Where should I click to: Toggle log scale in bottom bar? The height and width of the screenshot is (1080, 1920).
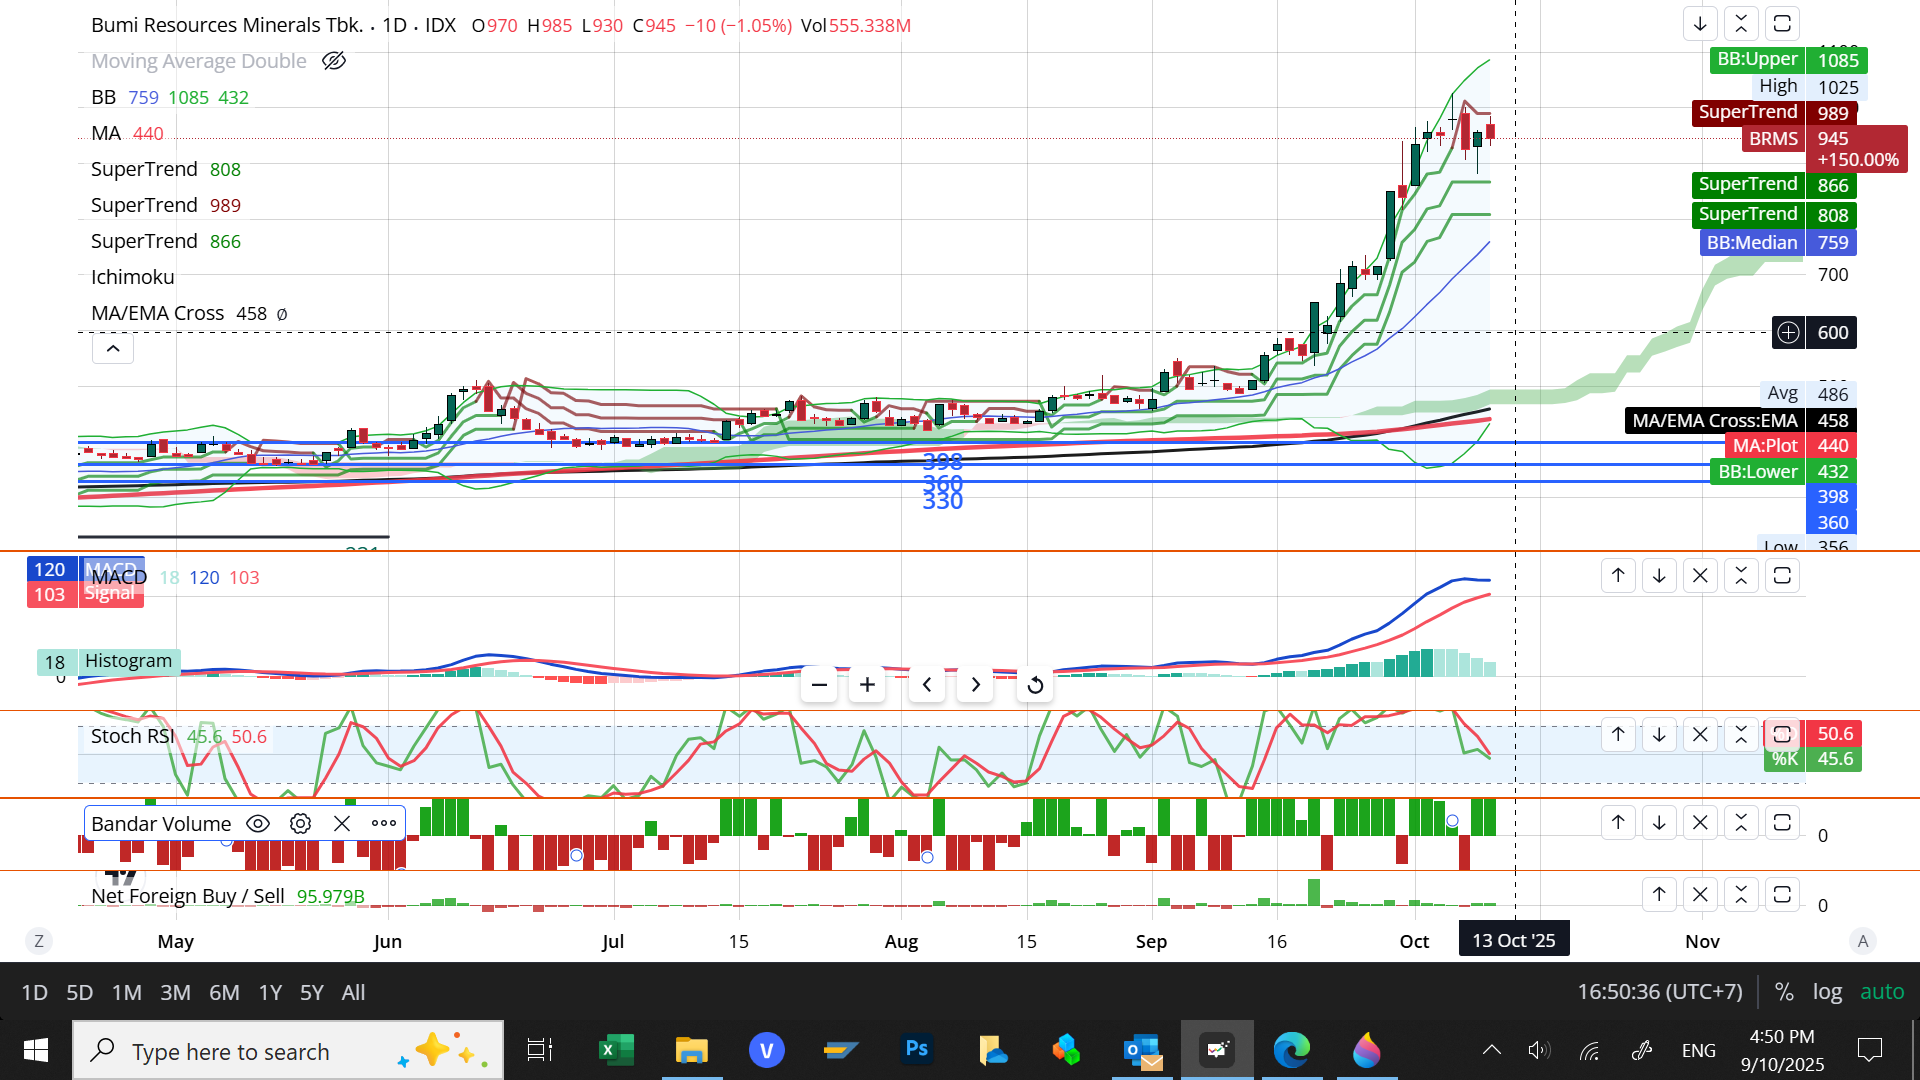point(1827,992)
